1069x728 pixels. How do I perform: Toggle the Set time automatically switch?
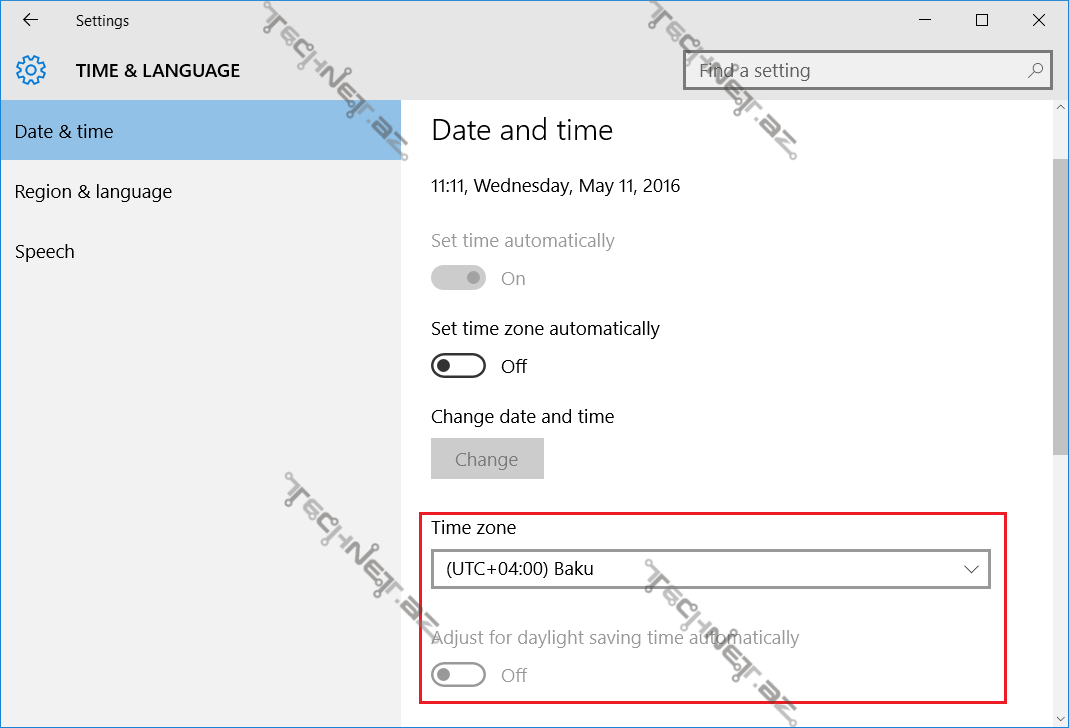[458, 278]
